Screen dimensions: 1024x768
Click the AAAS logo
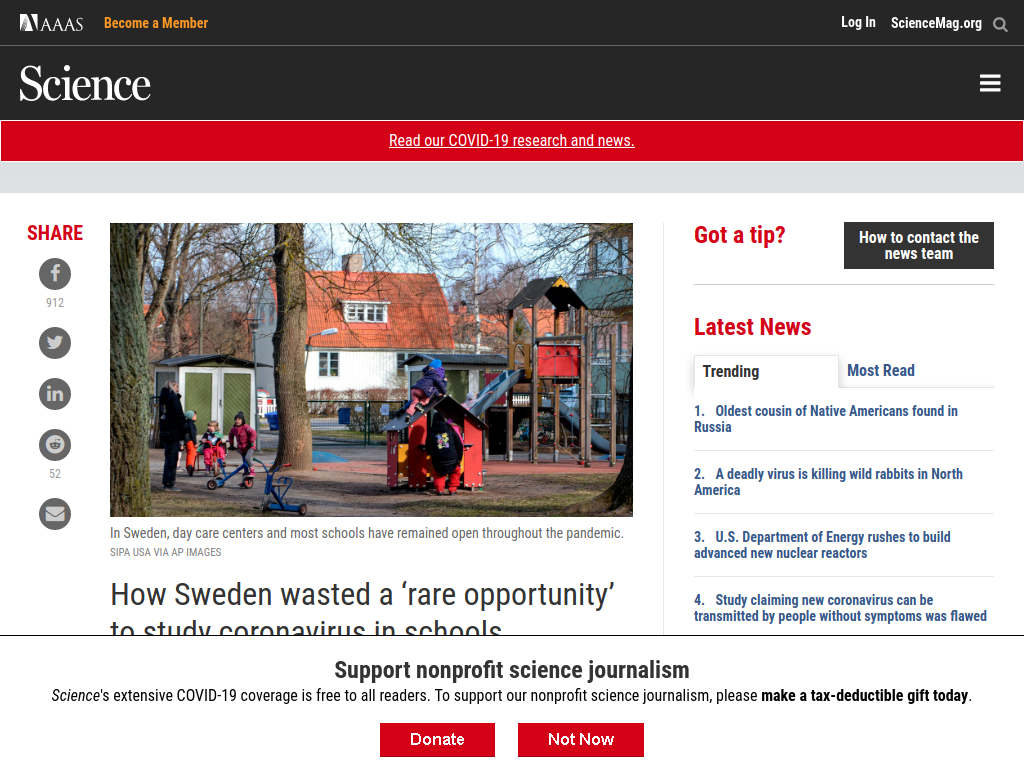[52, 24]
